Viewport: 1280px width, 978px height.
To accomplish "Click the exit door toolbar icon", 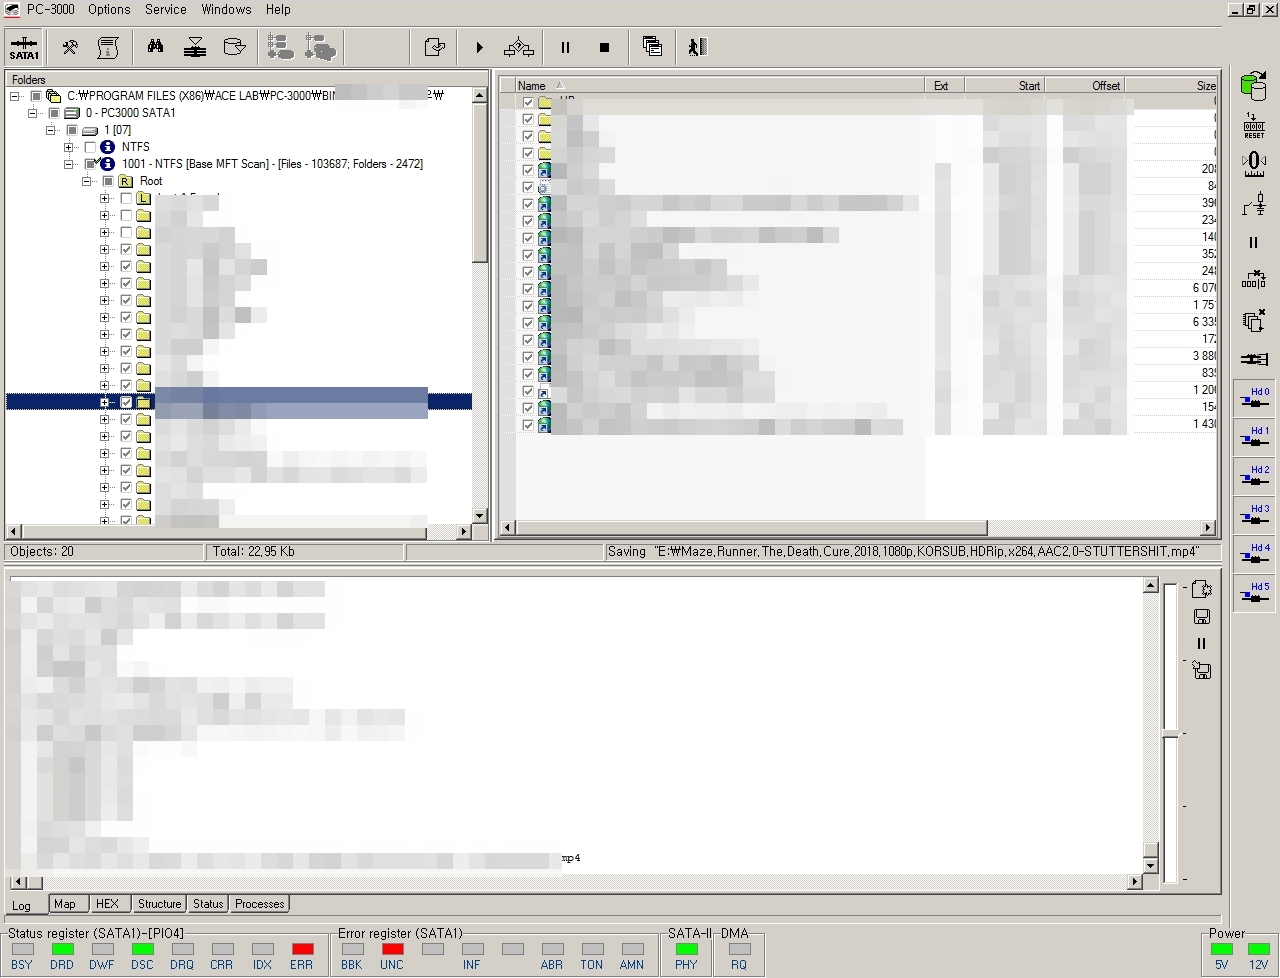I will tap(697, 47).
